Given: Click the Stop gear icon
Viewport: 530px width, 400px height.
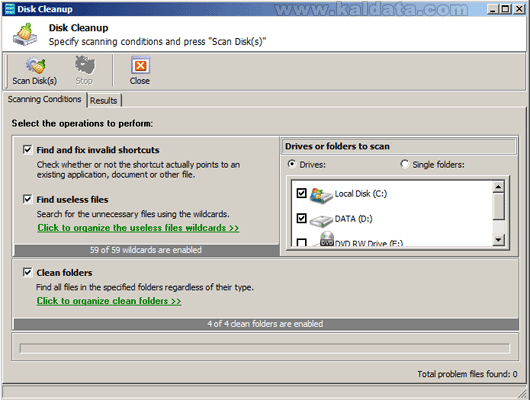Looking at the screenshot, I should click(85, 65).
